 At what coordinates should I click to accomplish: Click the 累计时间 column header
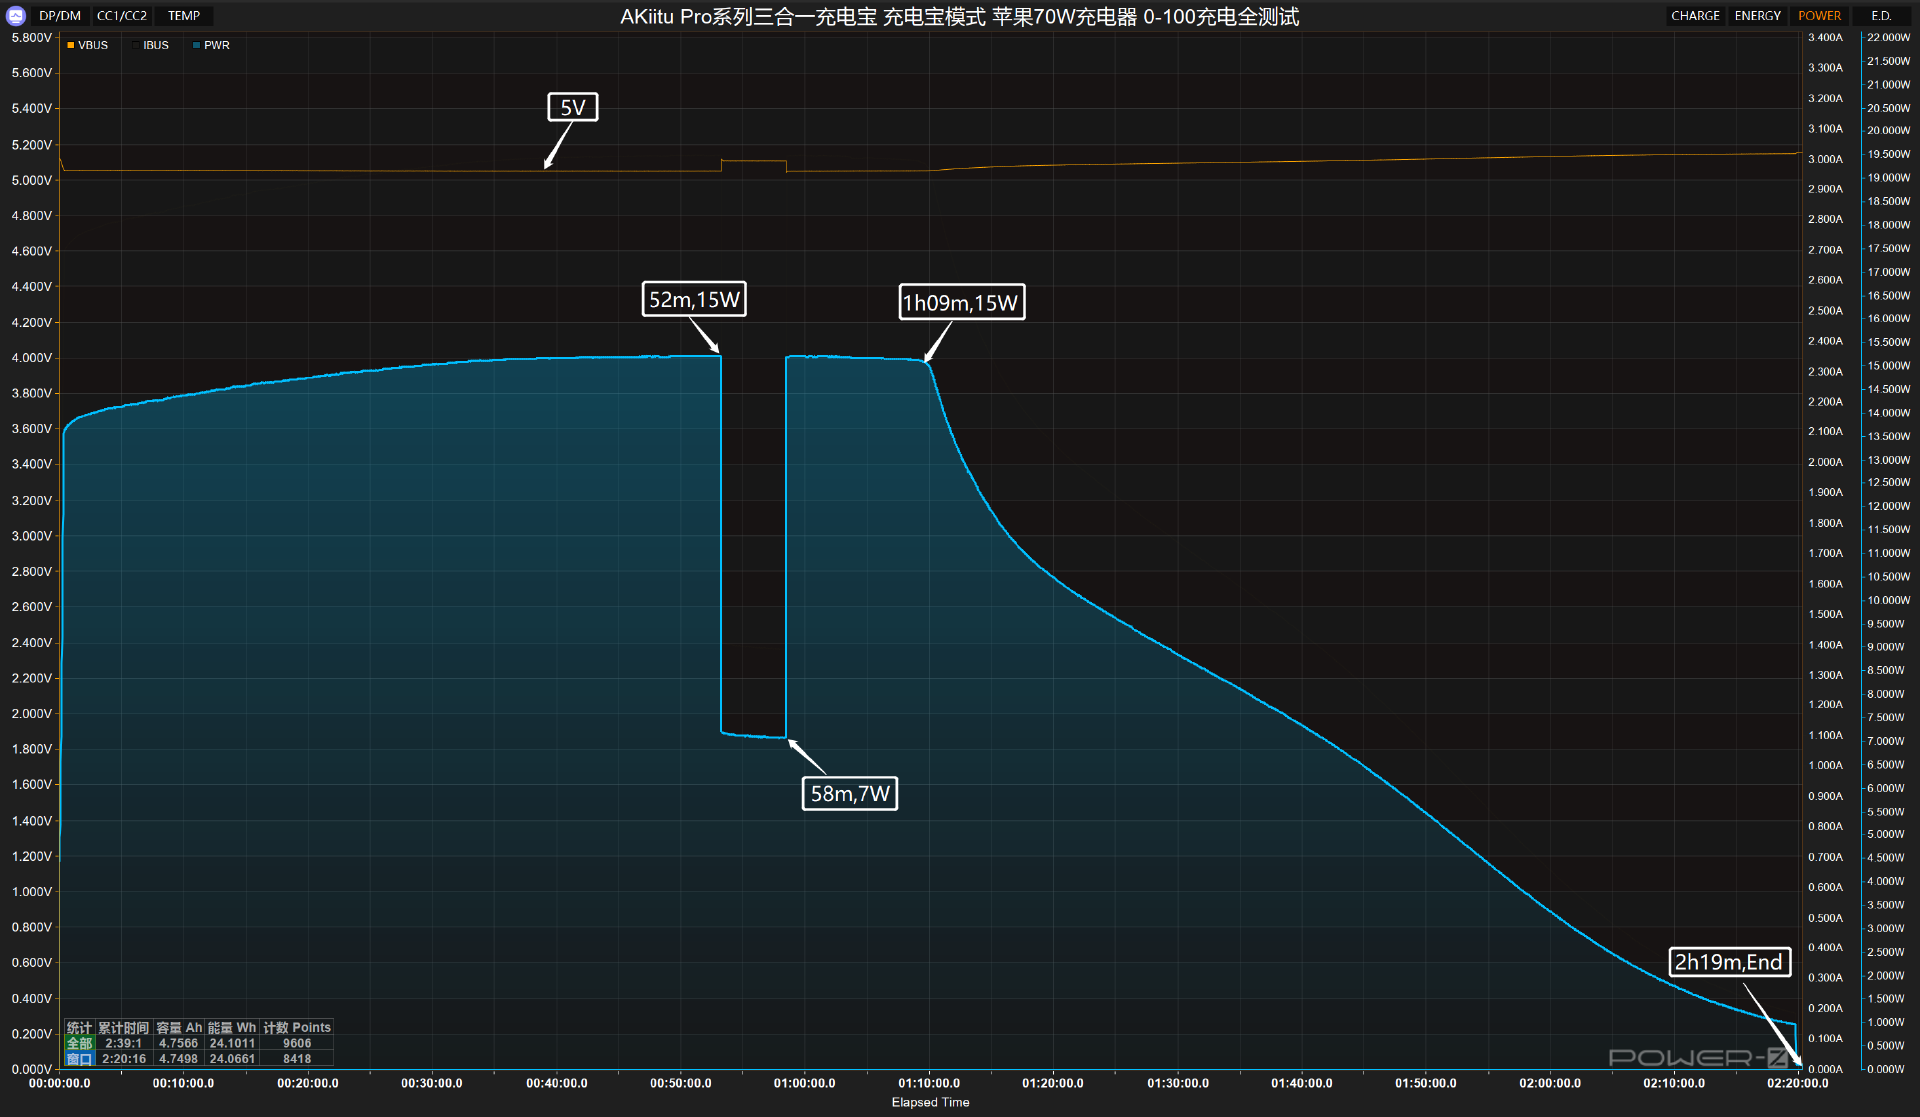coord(123,1028)
